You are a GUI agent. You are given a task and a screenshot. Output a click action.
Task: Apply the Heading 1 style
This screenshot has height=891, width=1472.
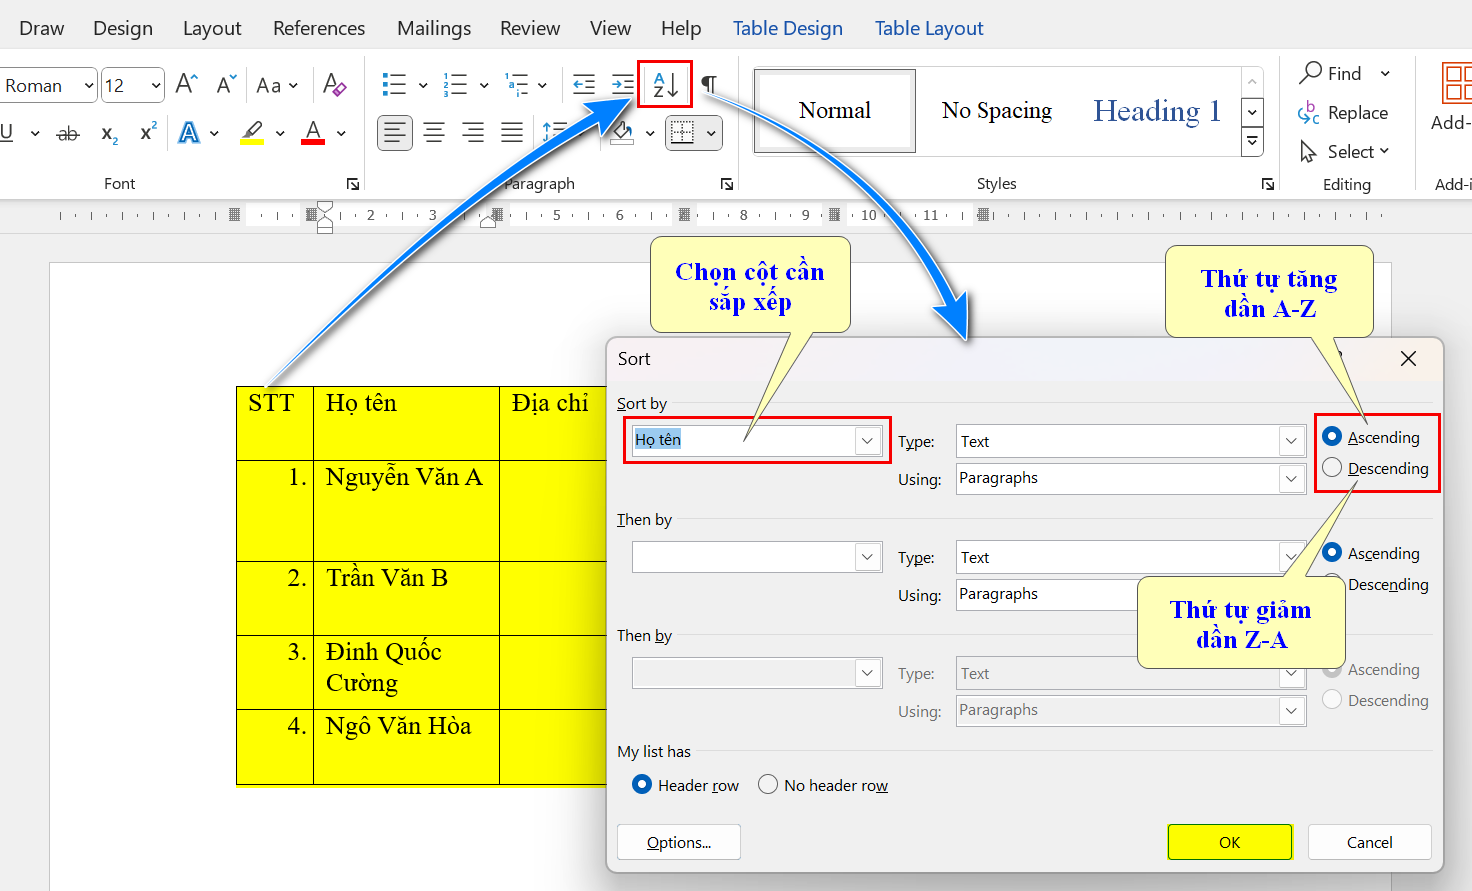tap(1156, 111)
